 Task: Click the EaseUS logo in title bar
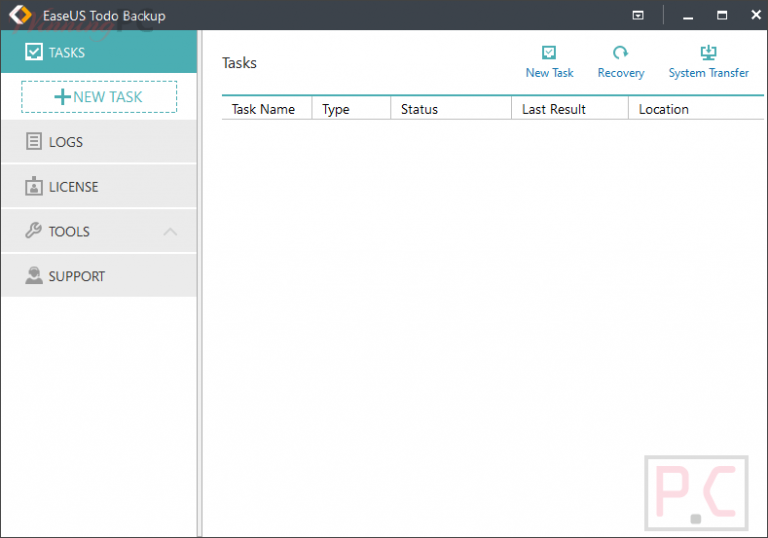tap(21, 15)
